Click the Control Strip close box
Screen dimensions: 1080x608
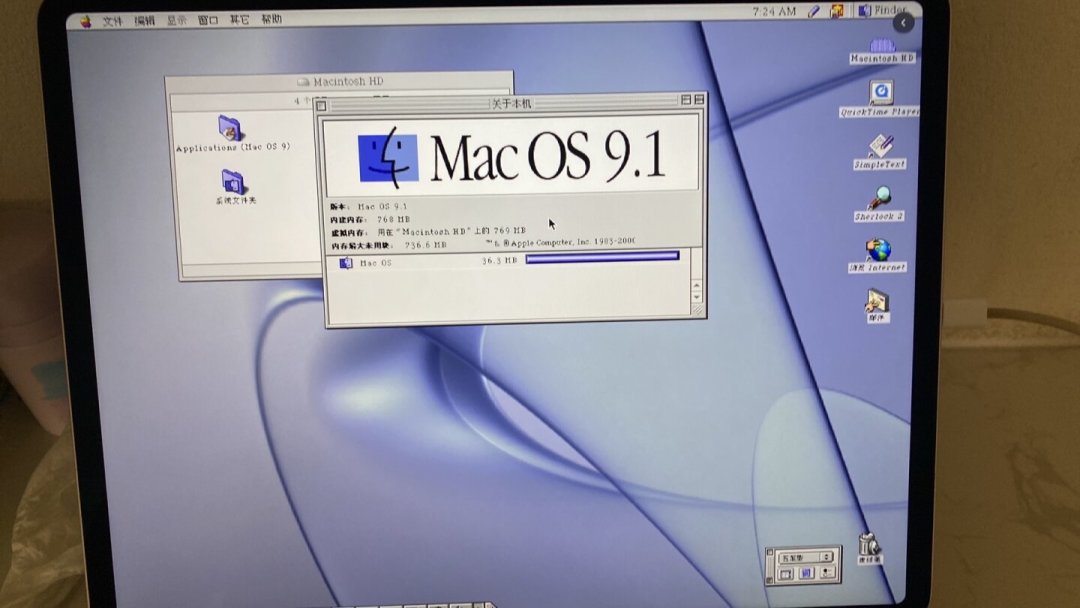tap(769, 553)
